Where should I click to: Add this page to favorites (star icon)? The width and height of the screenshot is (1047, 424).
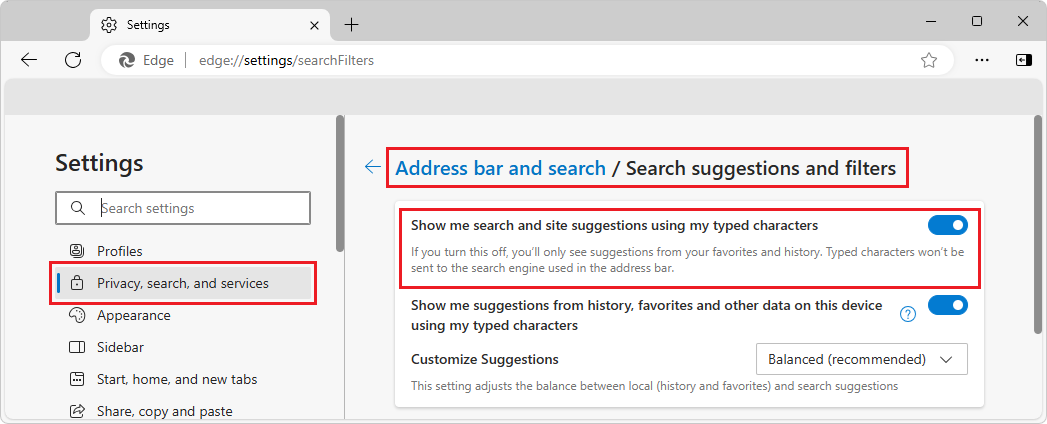(x=929, y=61)
